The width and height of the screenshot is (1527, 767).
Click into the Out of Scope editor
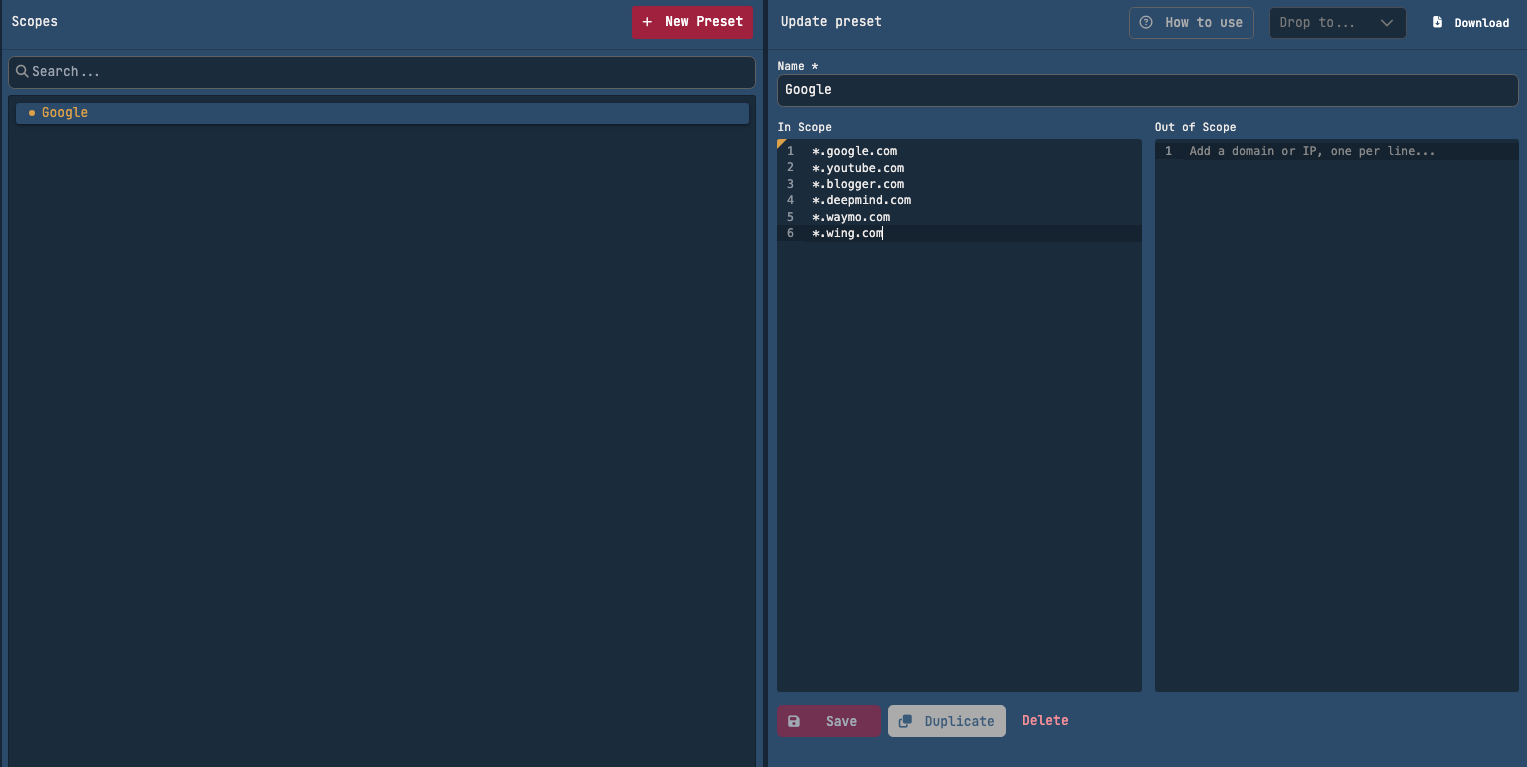[x=1336, y=415]
